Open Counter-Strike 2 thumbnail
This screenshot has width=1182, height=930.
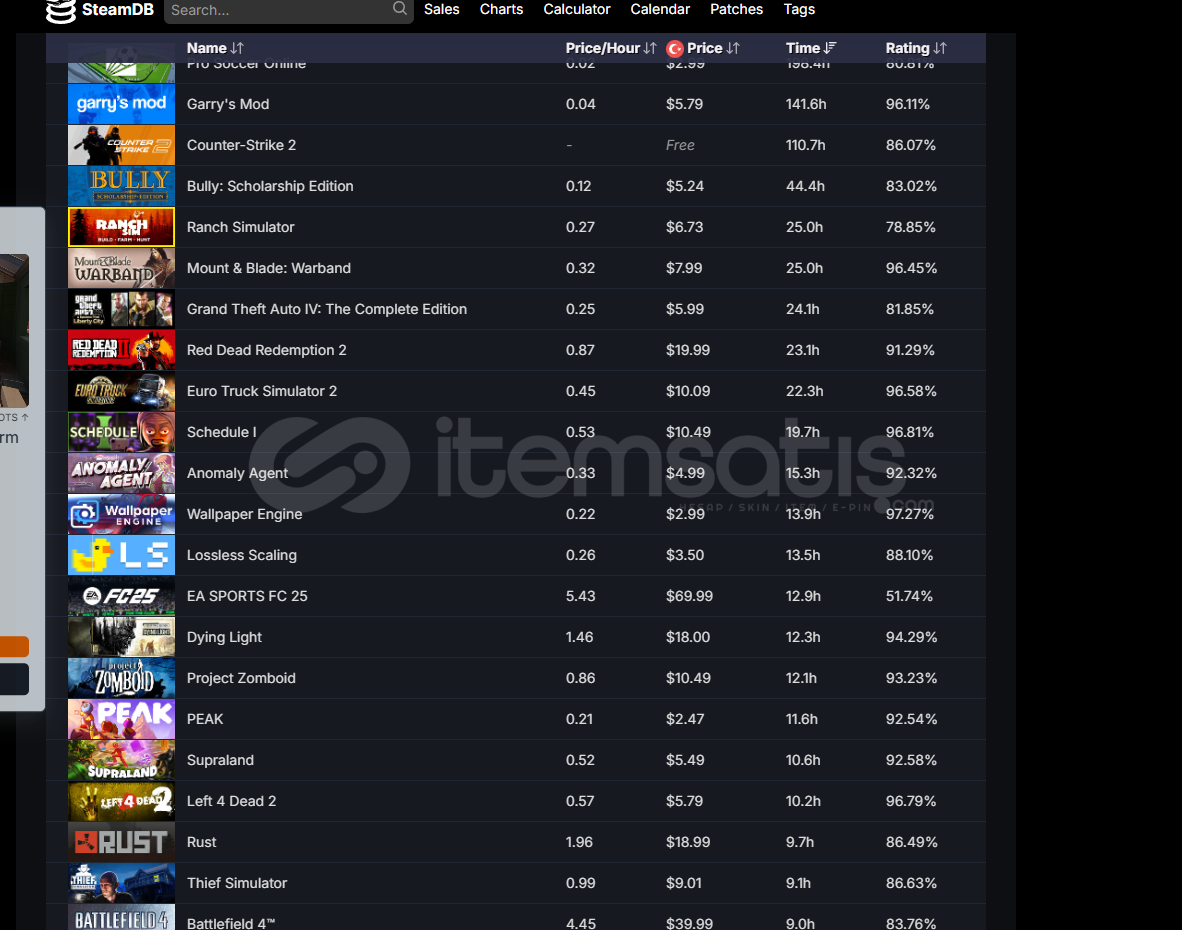[121, 145]
